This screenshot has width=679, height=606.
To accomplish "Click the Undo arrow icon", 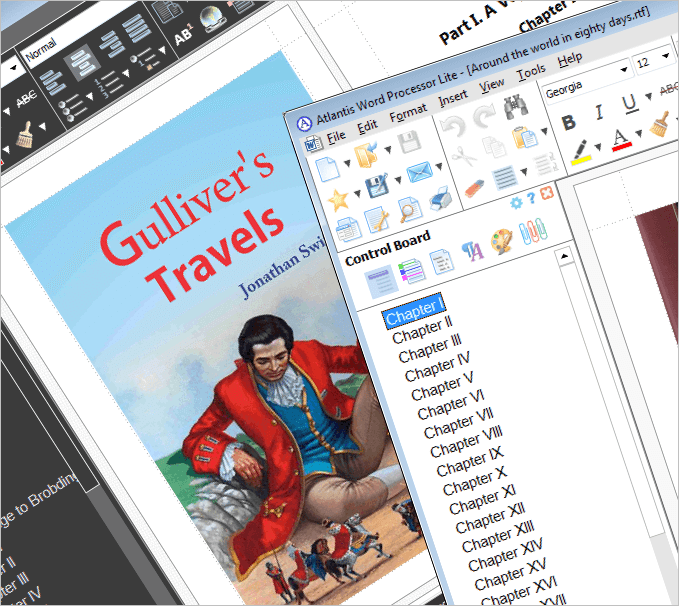I will click(x=453, y=126).
